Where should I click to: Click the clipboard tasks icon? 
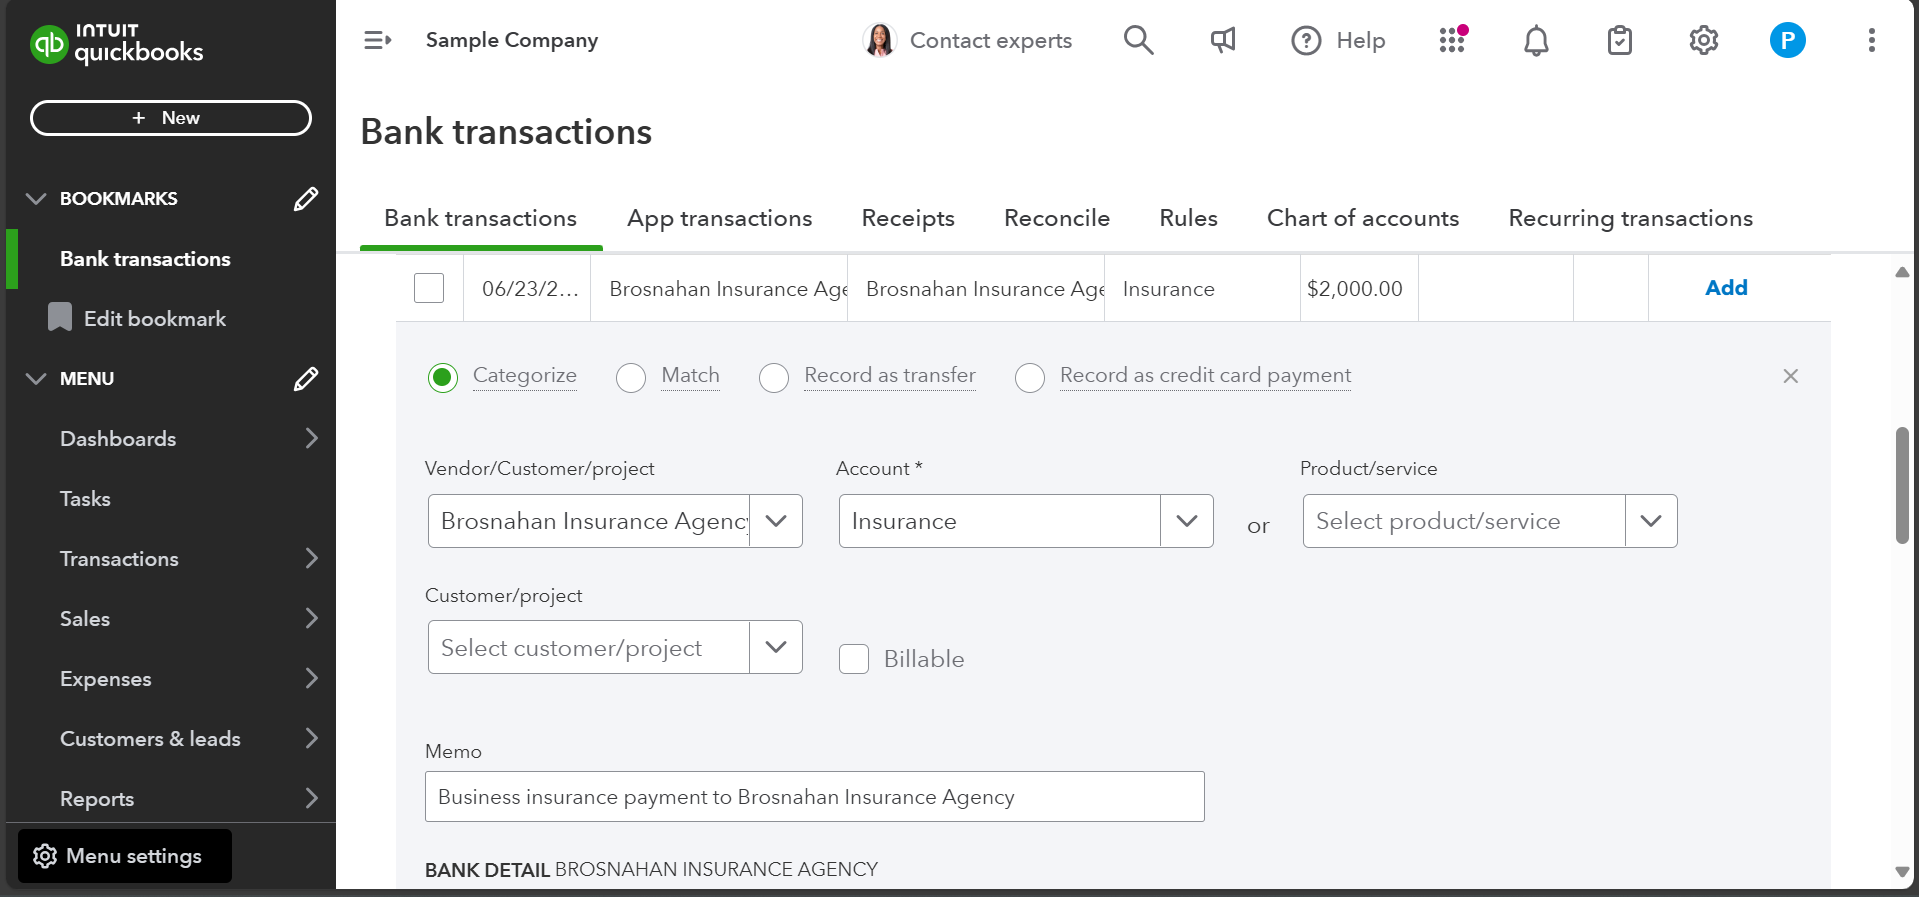[1619, 40]
